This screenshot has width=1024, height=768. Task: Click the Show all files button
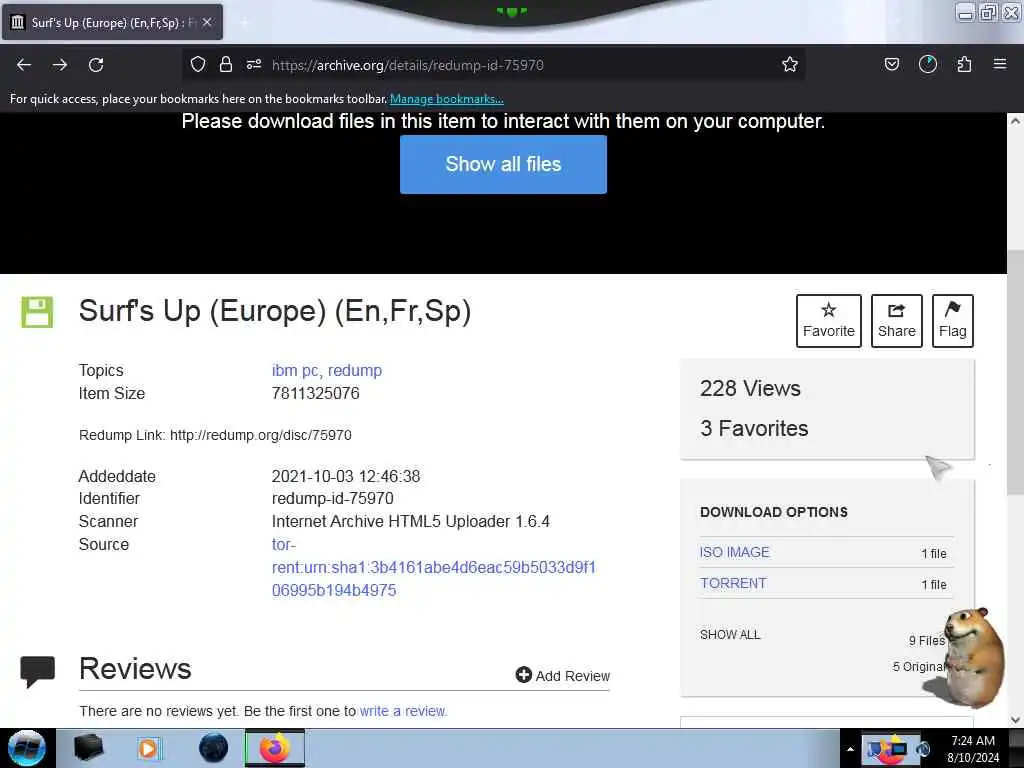[x=503, y=164]
